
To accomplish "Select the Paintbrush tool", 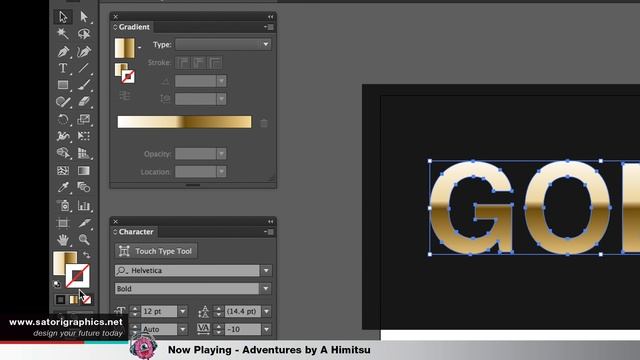I will [x=84, y=85].
